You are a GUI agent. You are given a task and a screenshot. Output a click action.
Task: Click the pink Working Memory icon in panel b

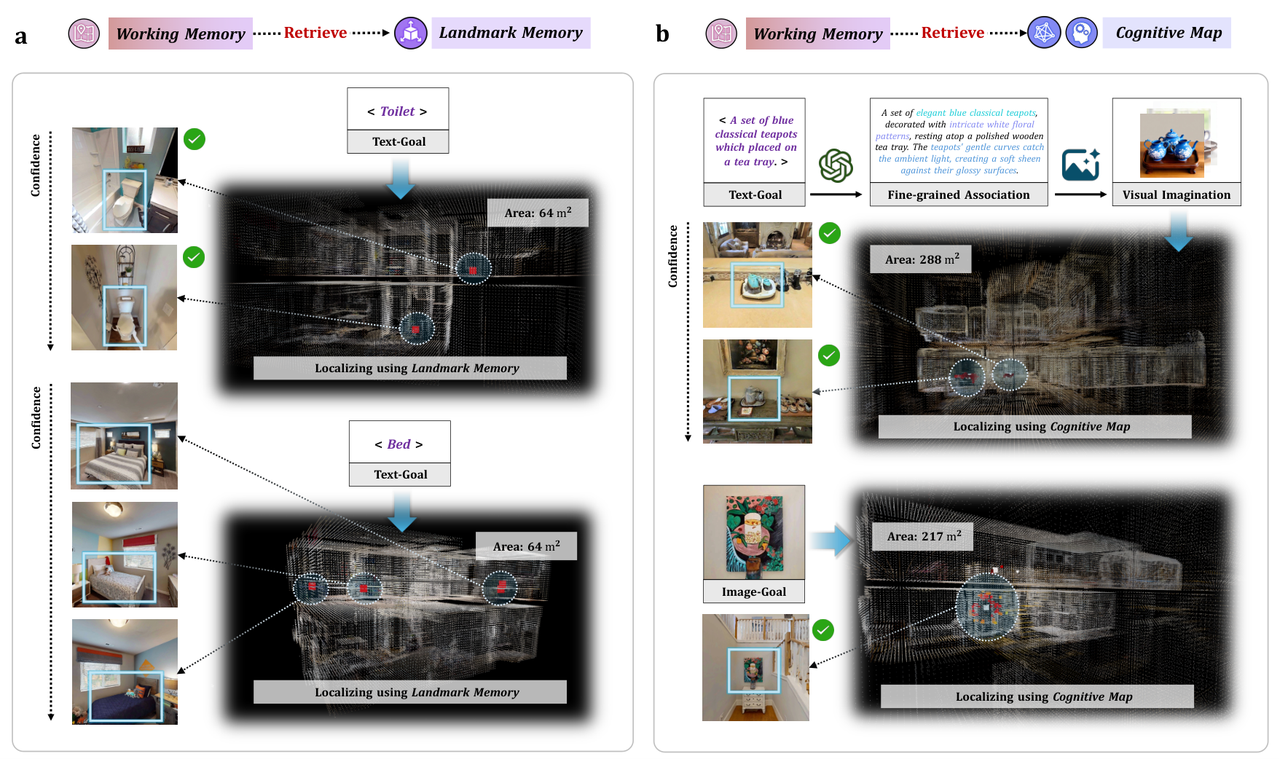click(721, 33)
